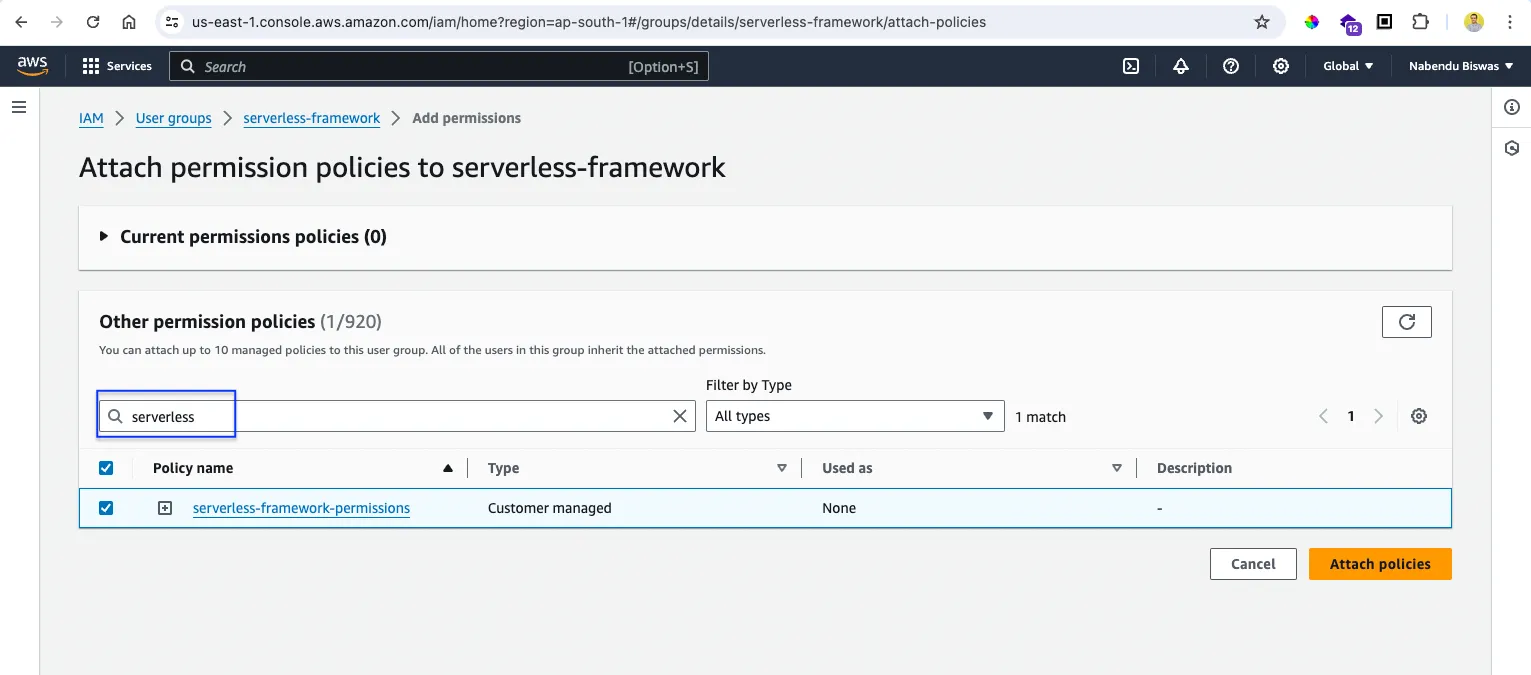
Task: Open the Chrome profile avatar
Action: [1474, 22]
